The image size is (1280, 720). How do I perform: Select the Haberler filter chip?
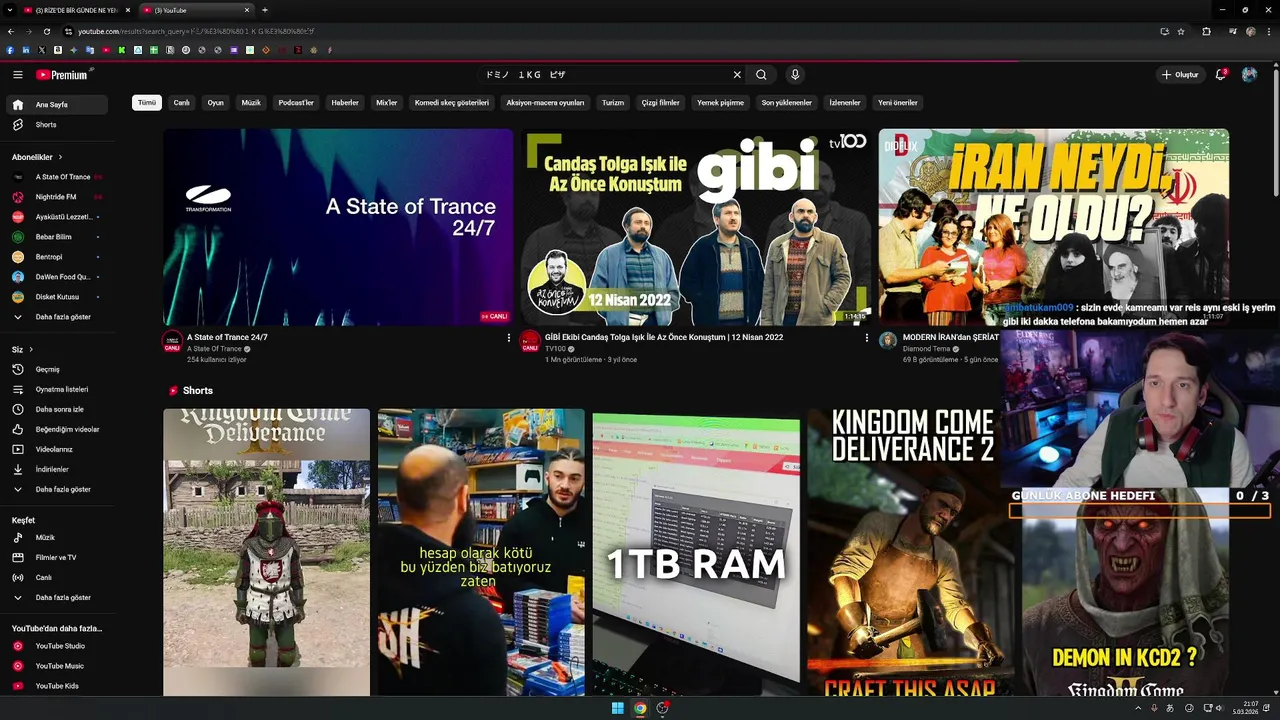click(345, 102)
